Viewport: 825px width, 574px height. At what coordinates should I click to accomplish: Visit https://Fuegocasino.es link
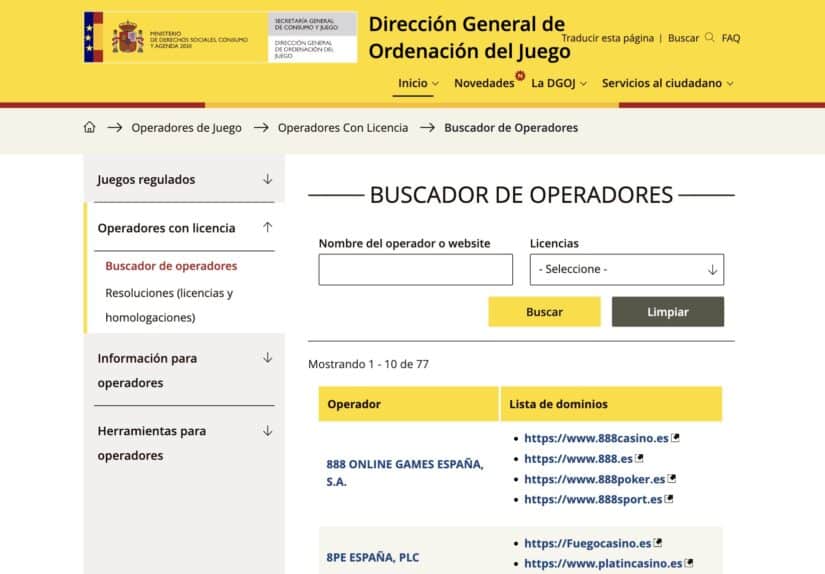click(x=588, y=543)
